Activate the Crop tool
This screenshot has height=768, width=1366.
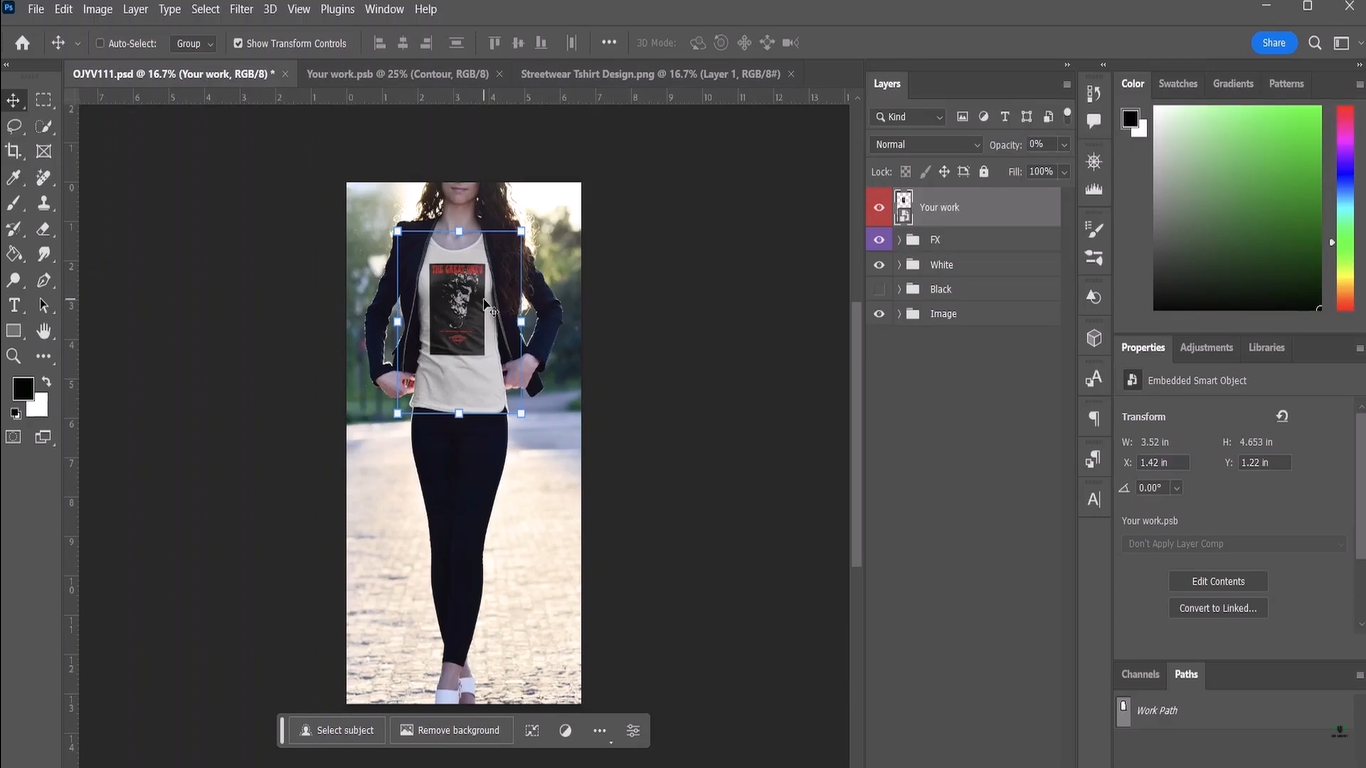pyautogui.click(x=13, y=151)
